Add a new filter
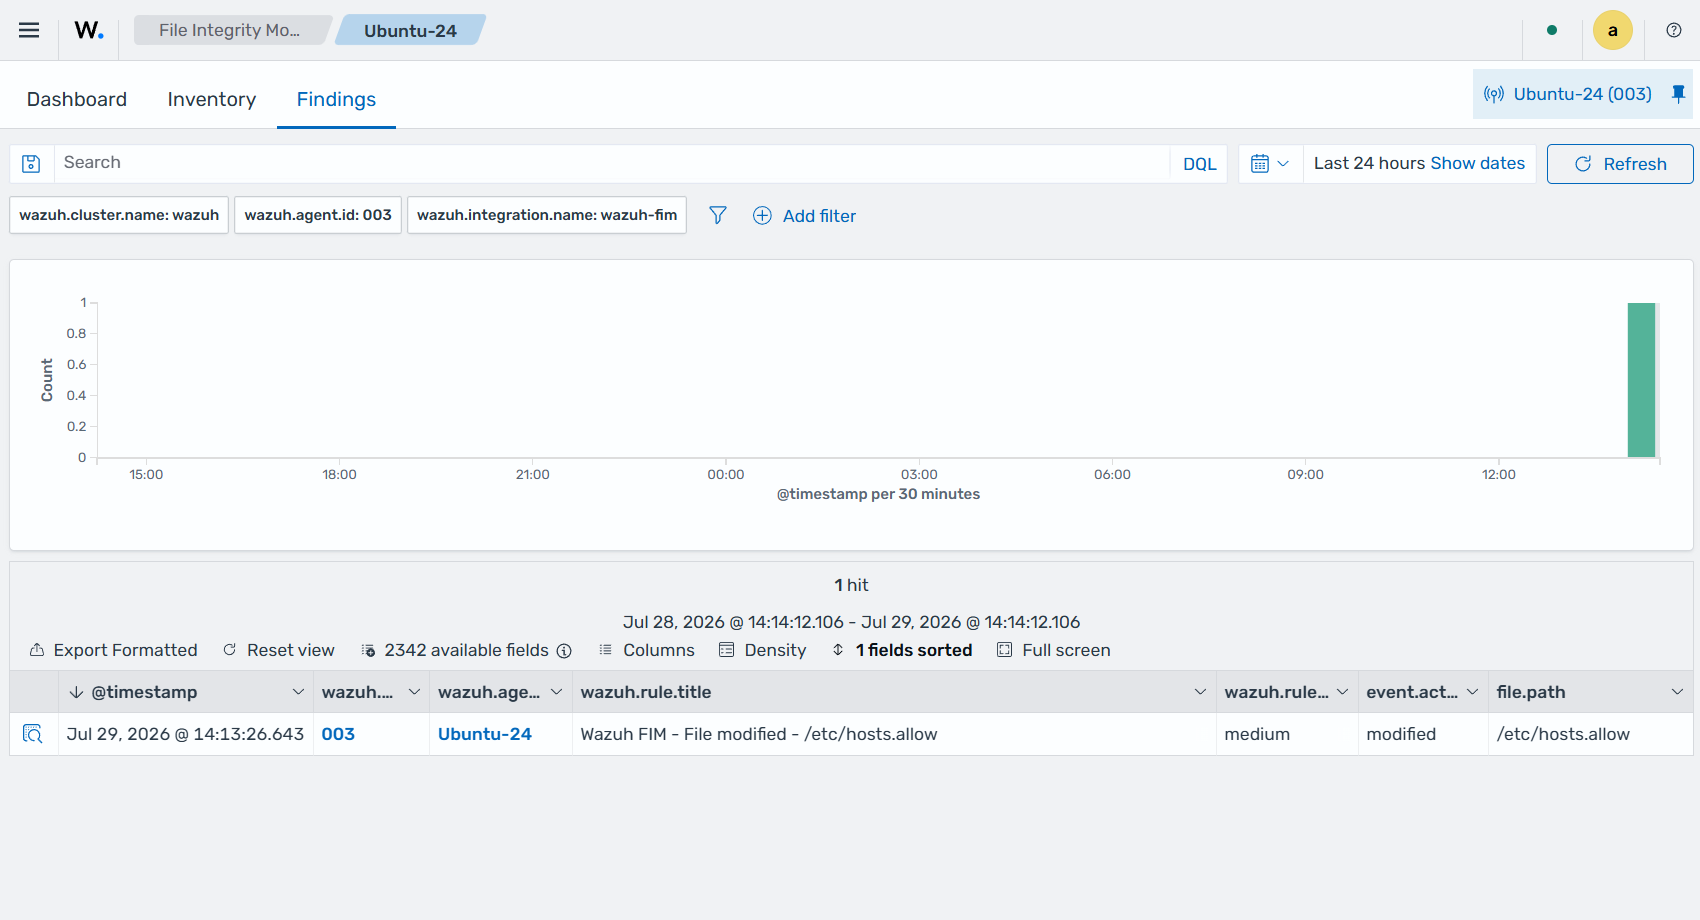Image resolution: width=1700 pixels, height=920 pixels. click(805, 216)
